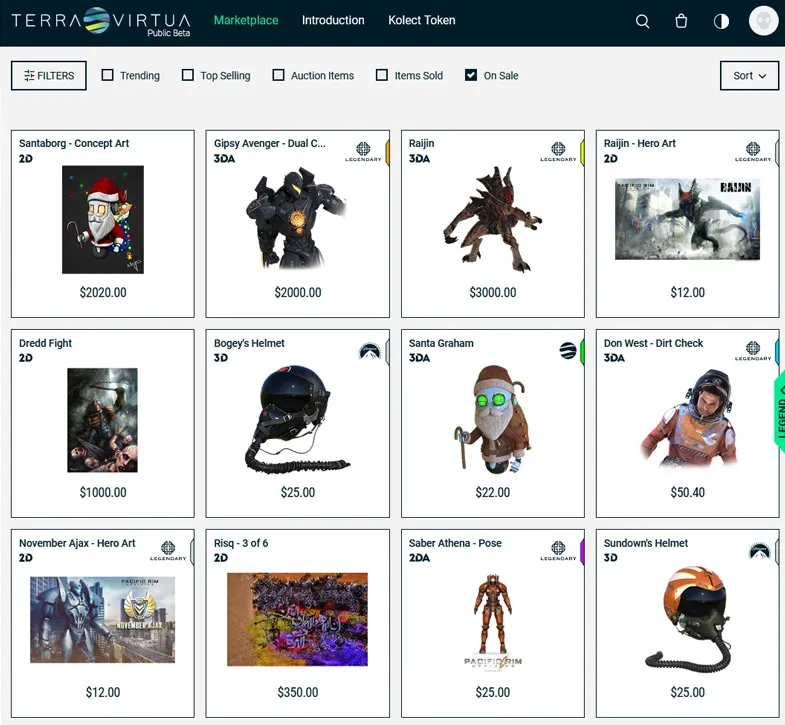
Task: Expand the green Legend side tab
Action: (x=779, y=412)
